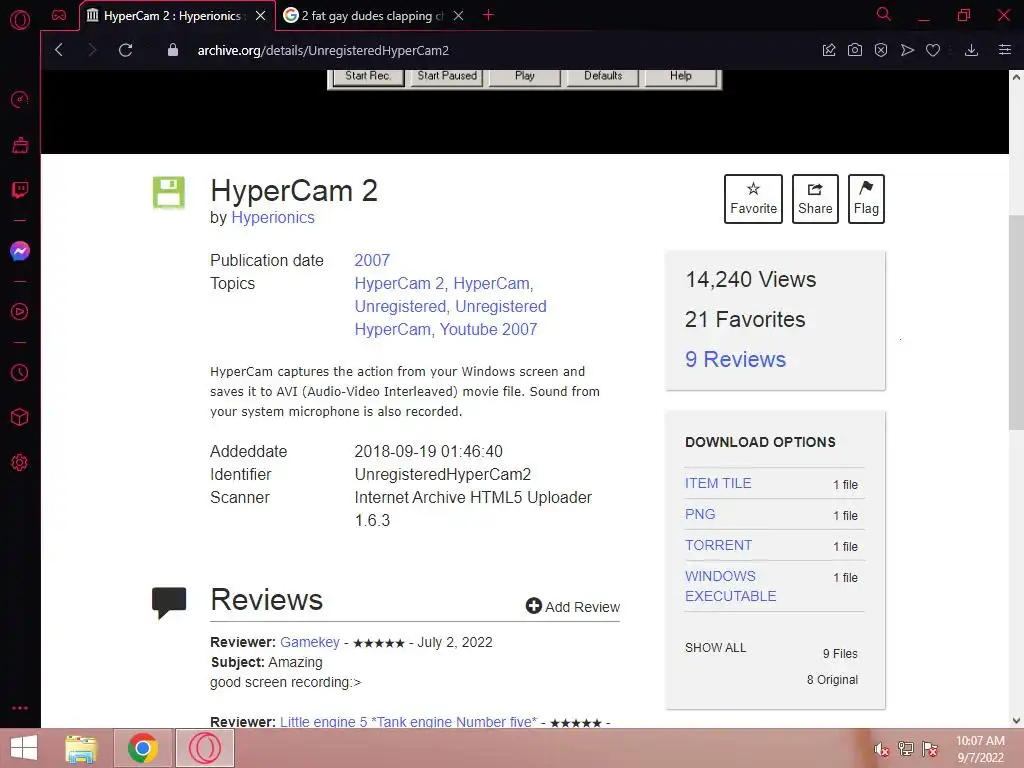Open Messenger in the sidebar

(20, 251)
